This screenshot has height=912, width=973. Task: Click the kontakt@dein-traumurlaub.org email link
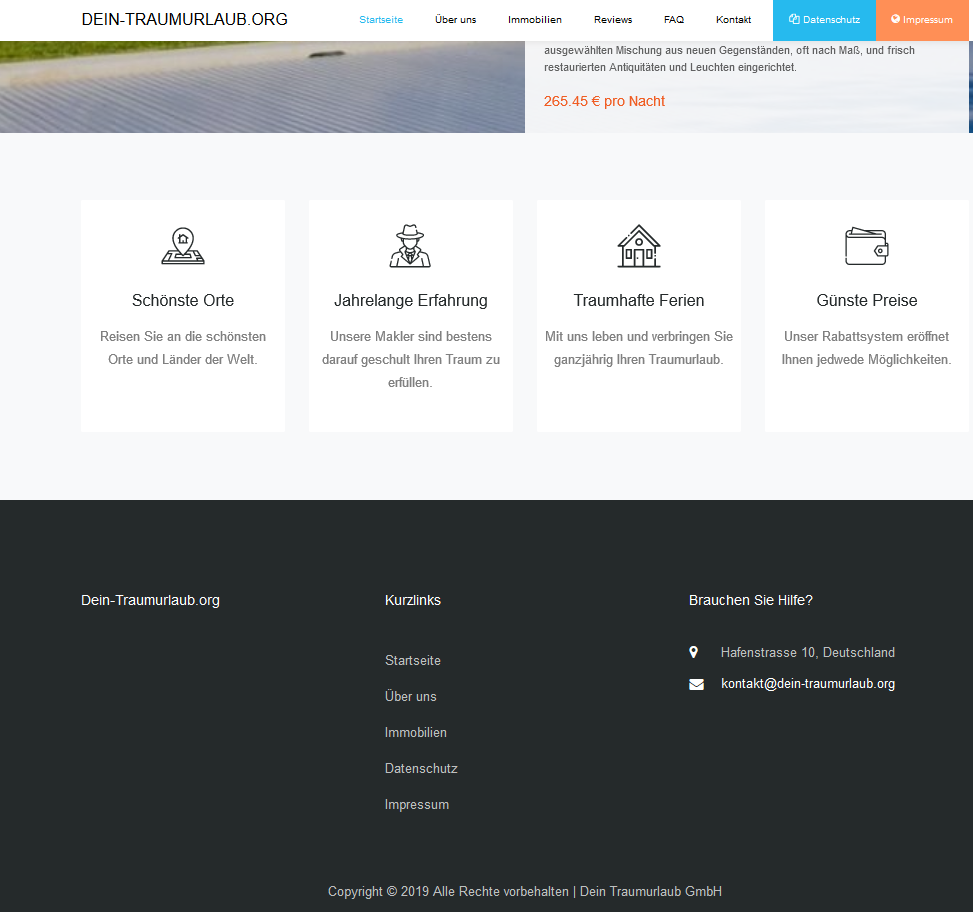[x=807, y=684]
